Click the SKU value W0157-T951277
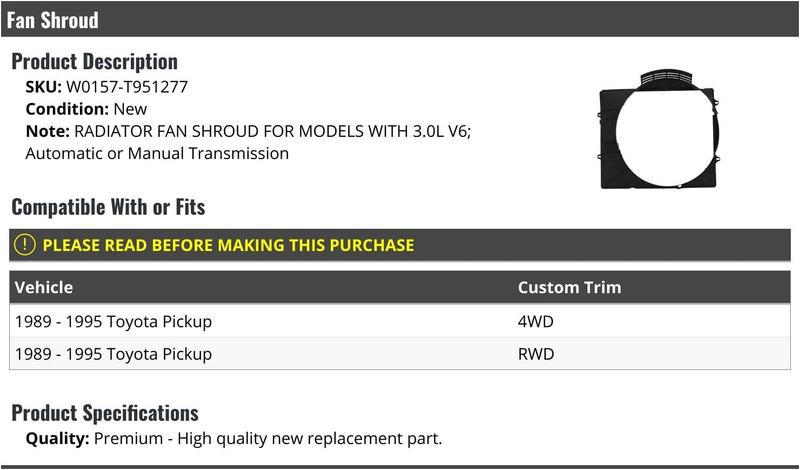Image resolution: width=800 pixels, height=470 pixels. [x=127, y=87]
